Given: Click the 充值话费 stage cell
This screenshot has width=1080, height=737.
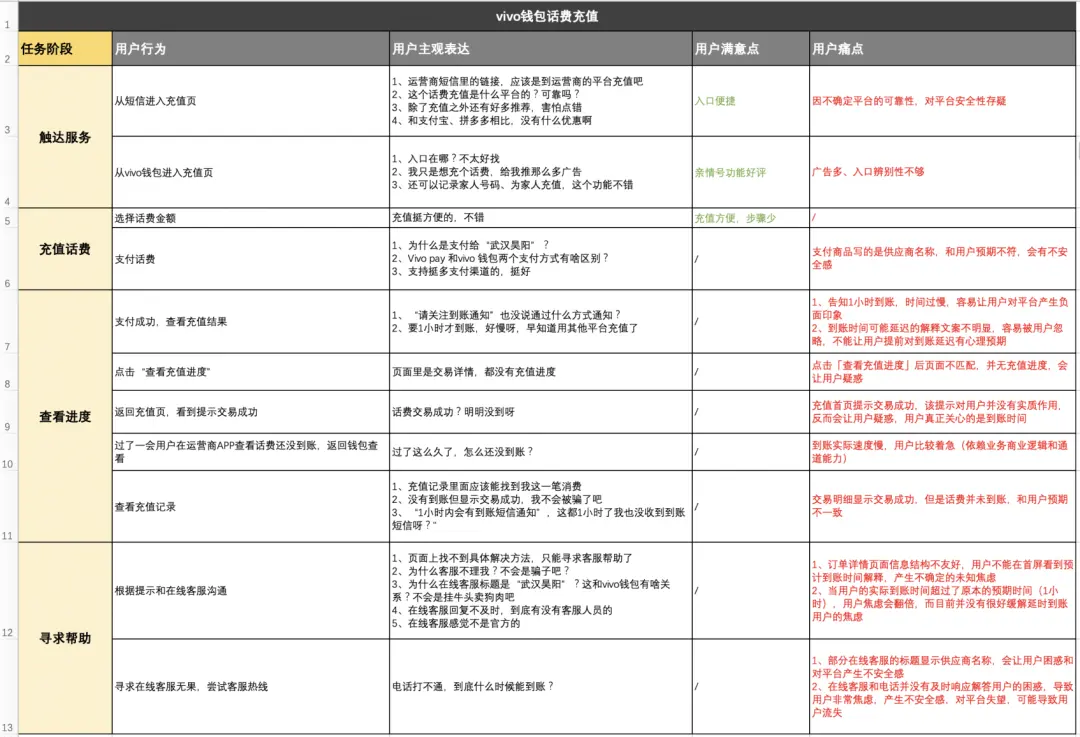Looking at the screenshot, I should pos(65,249).
